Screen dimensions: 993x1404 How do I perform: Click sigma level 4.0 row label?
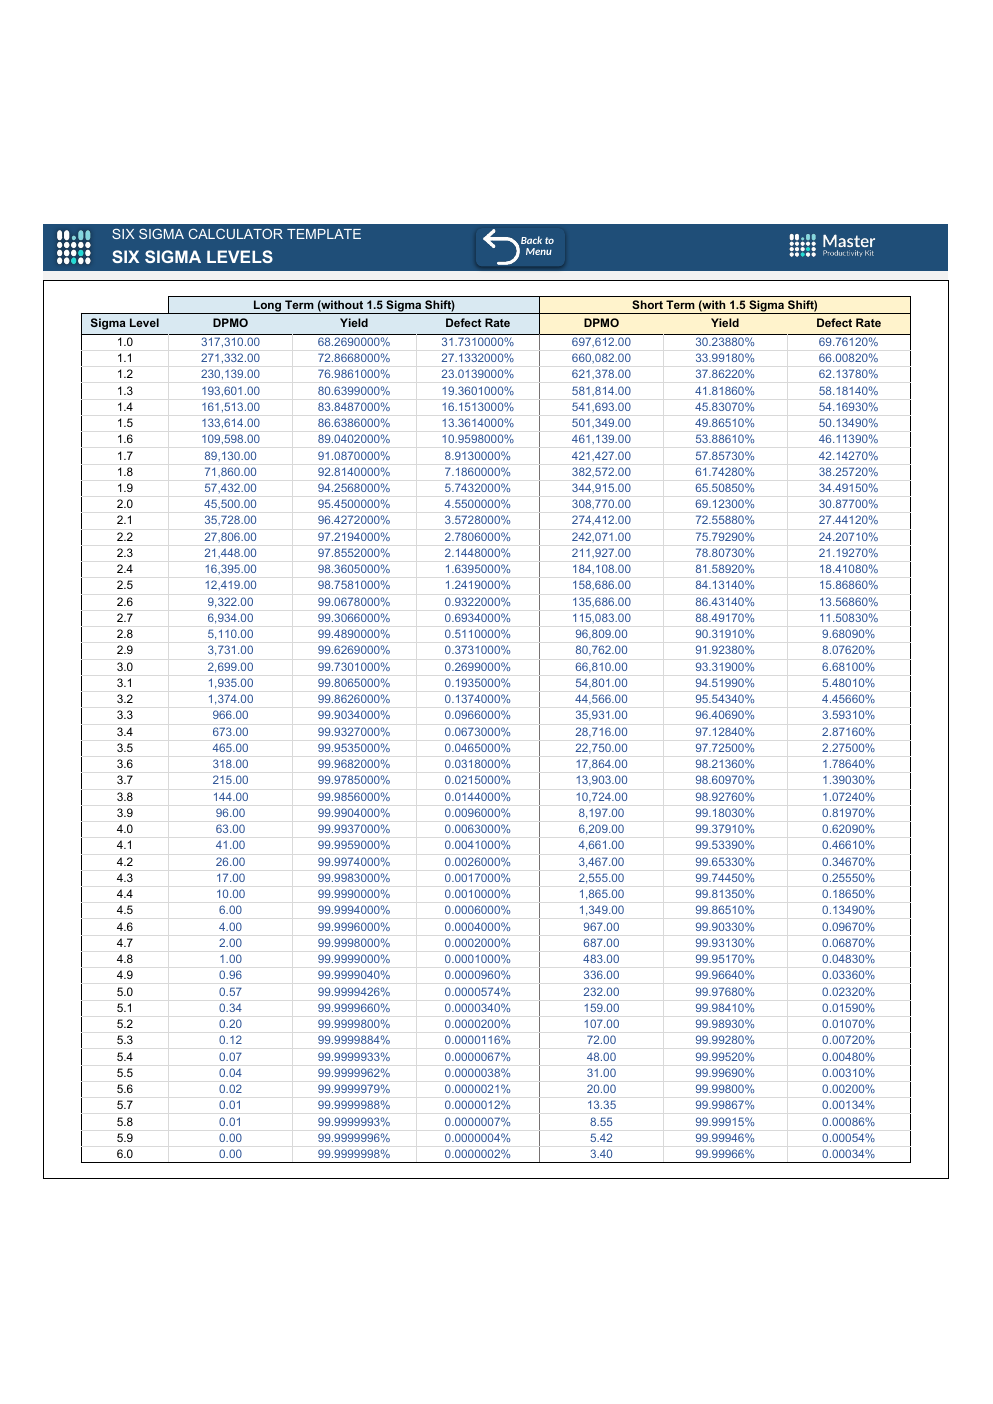(125, 829)
